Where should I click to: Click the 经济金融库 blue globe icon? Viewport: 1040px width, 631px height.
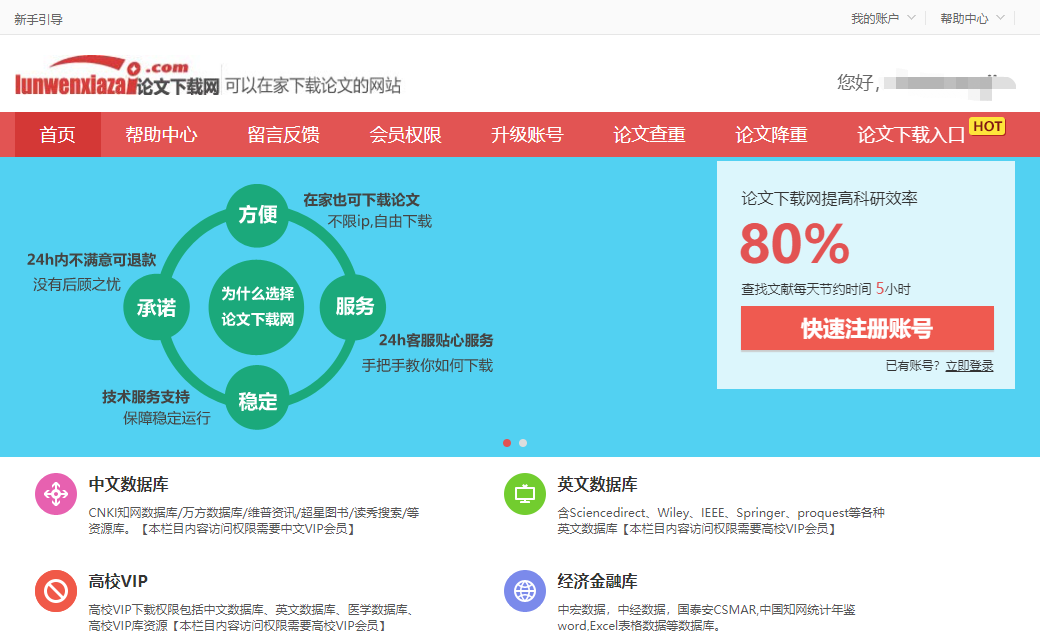[x=524, y=591]
